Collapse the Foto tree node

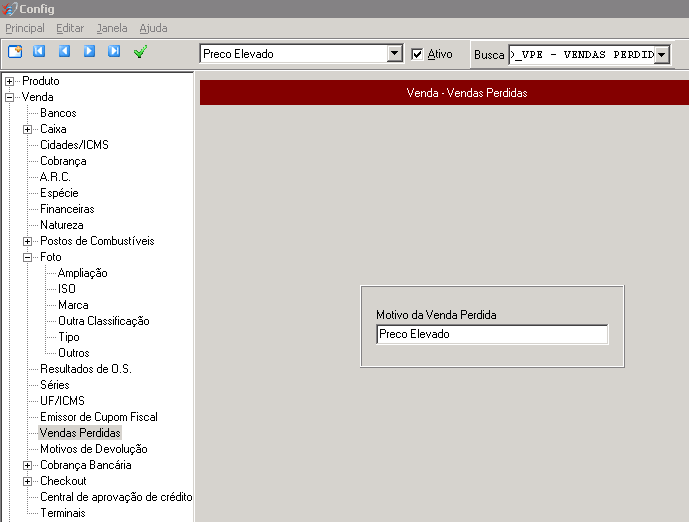27,257
